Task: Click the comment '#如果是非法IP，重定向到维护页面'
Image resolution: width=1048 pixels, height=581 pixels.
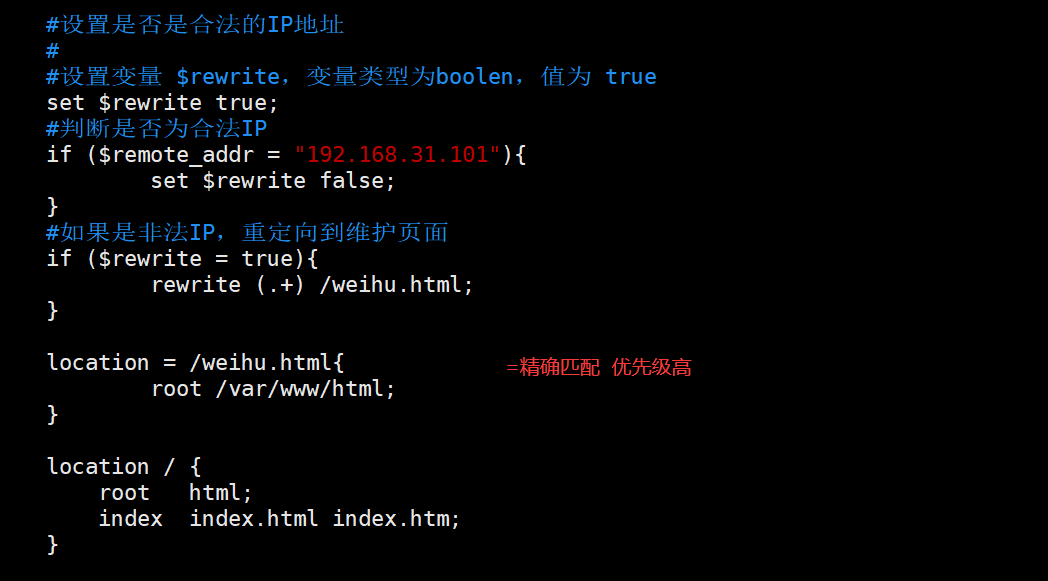Action: (247, 233)
